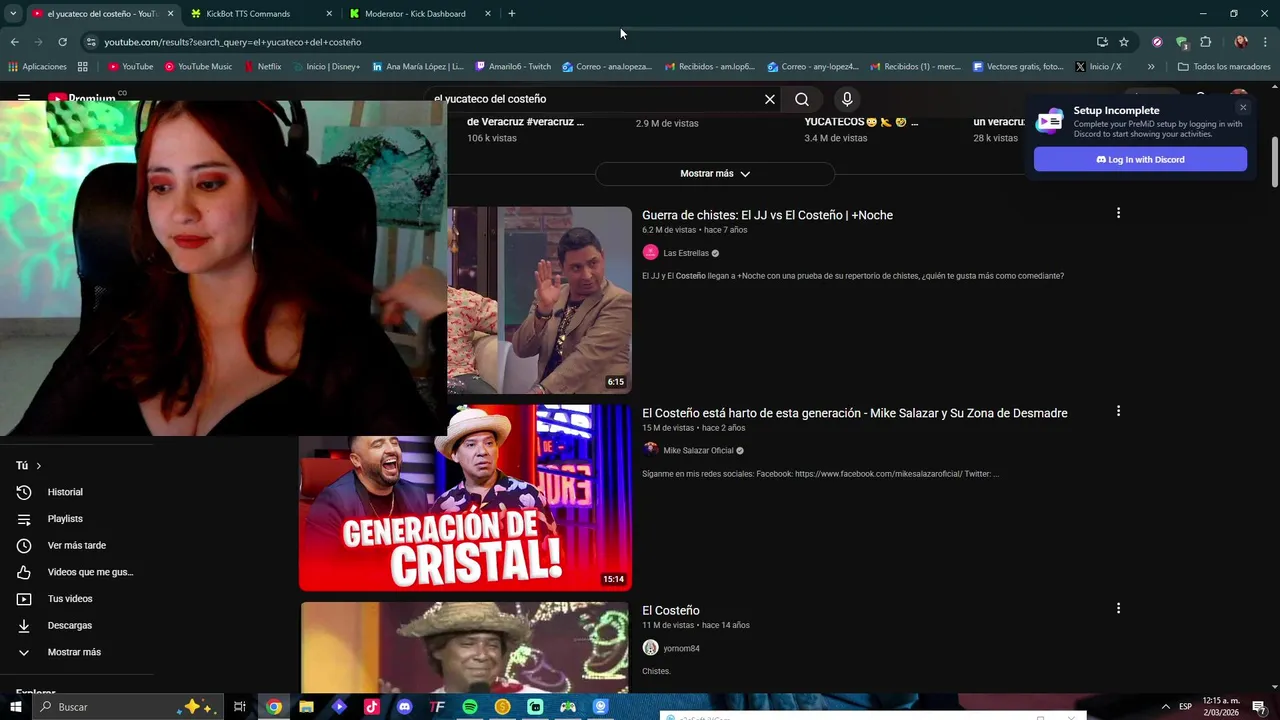Open the Las Estrellas channel
The width and height of the screenshot is (1280, 720).
coord(686,253)
